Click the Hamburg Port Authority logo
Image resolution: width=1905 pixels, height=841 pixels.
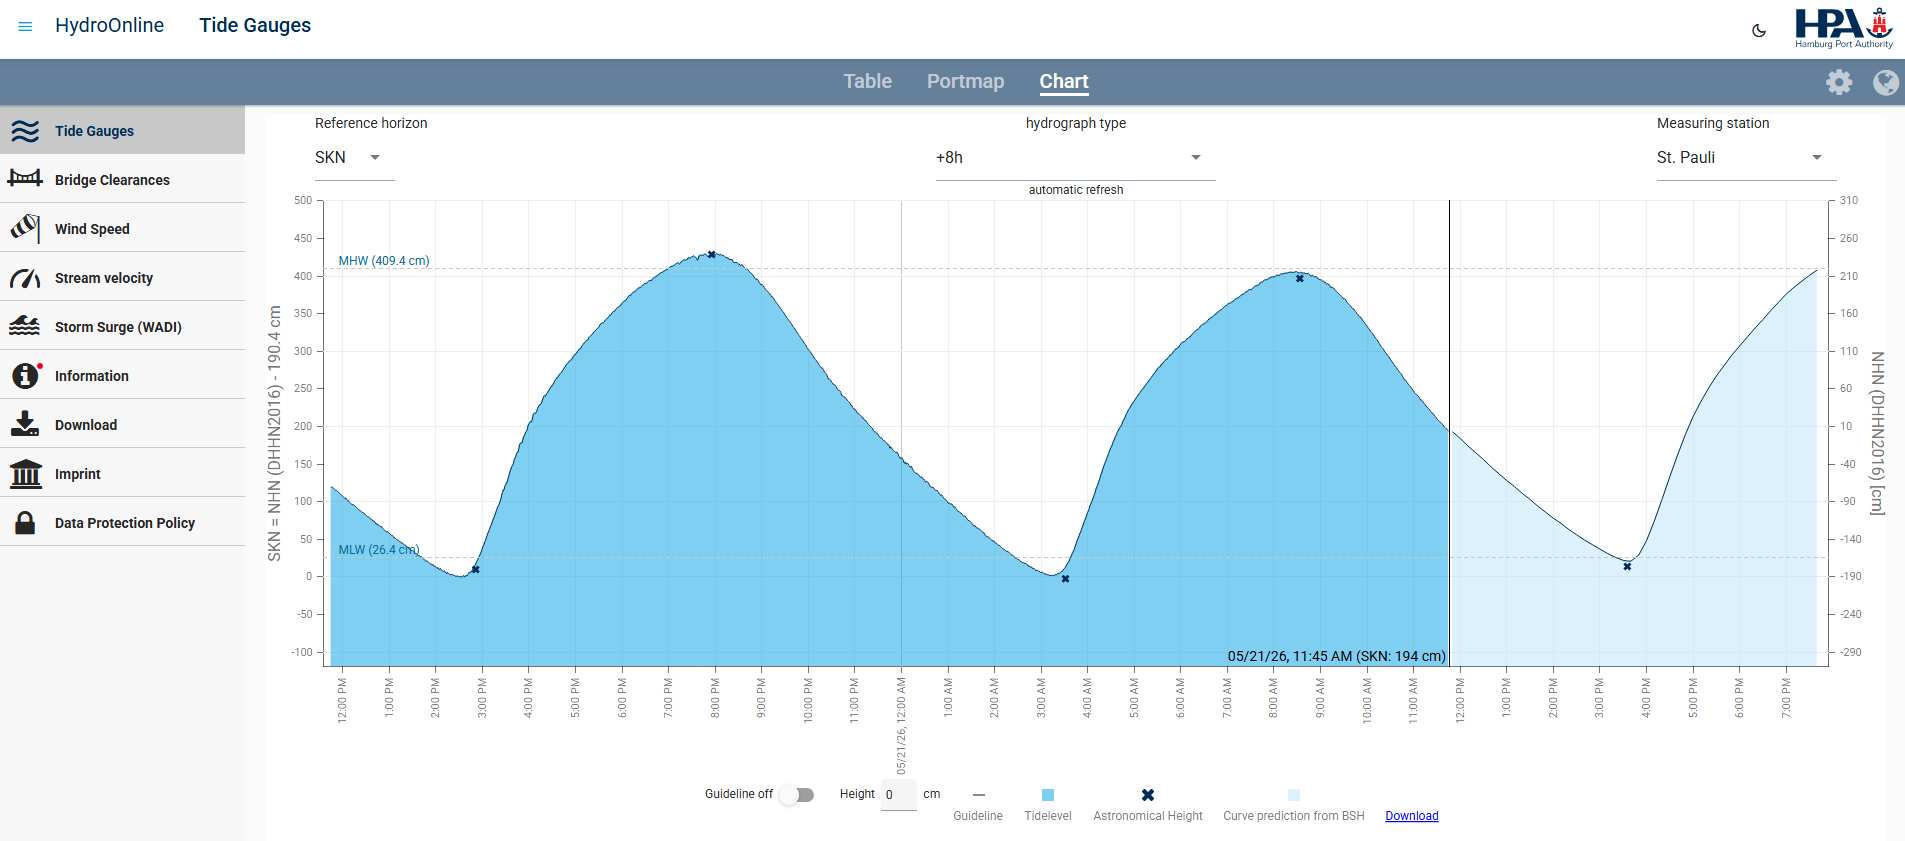click(1843, 28)
